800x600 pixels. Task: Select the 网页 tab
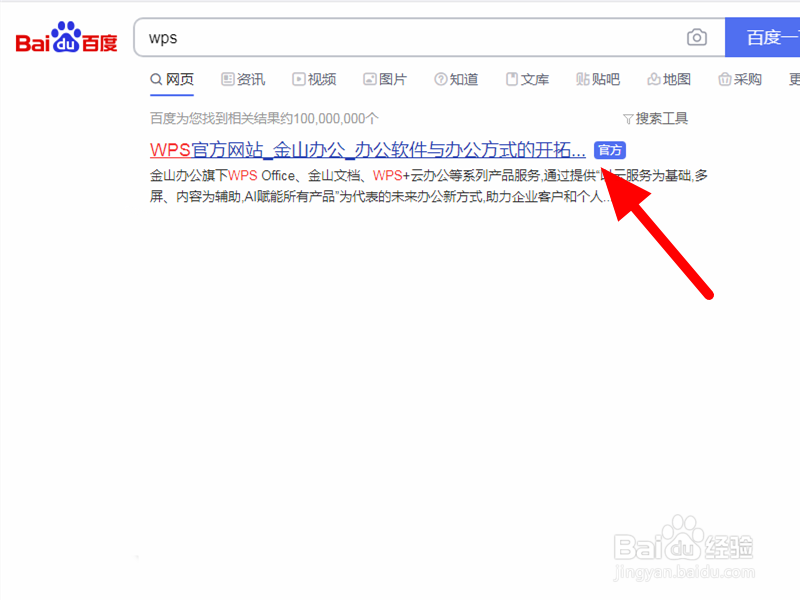[172, 80]
